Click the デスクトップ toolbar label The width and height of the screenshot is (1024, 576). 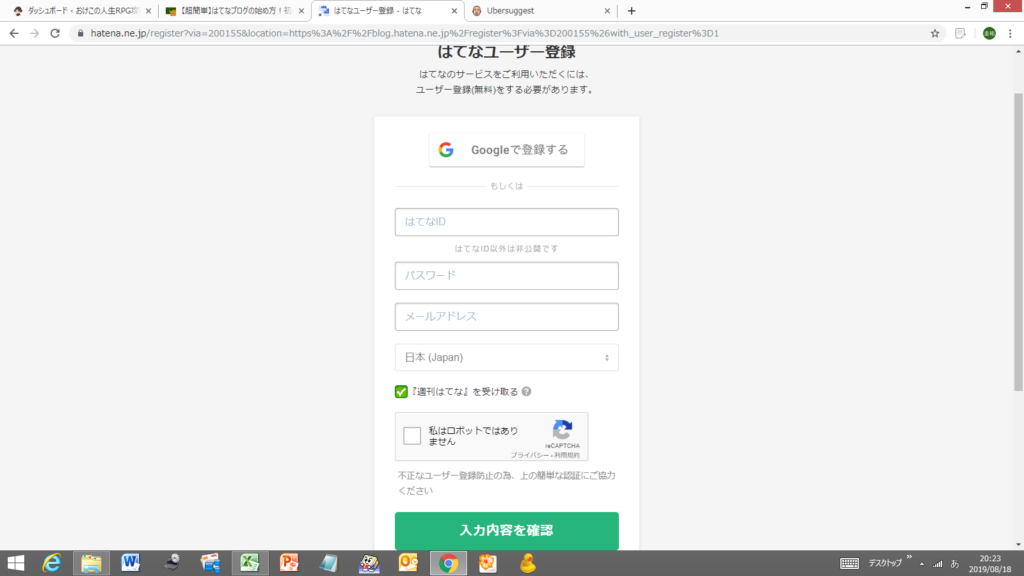885,564
